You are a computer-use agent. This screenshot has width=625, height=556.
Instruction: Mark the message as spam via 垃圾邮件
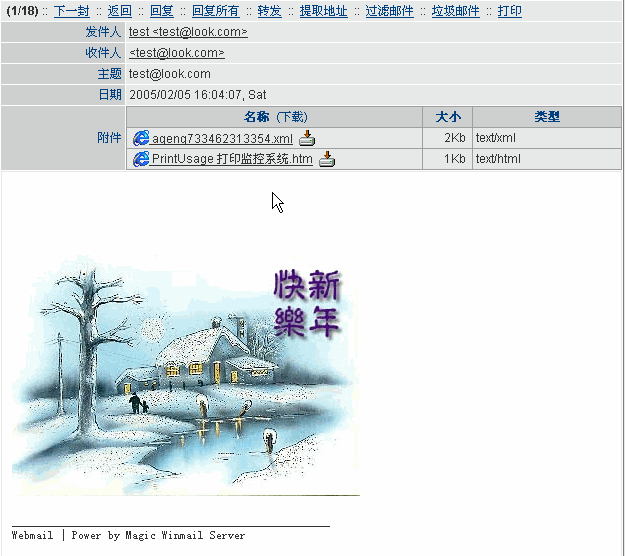pos(455,11)
